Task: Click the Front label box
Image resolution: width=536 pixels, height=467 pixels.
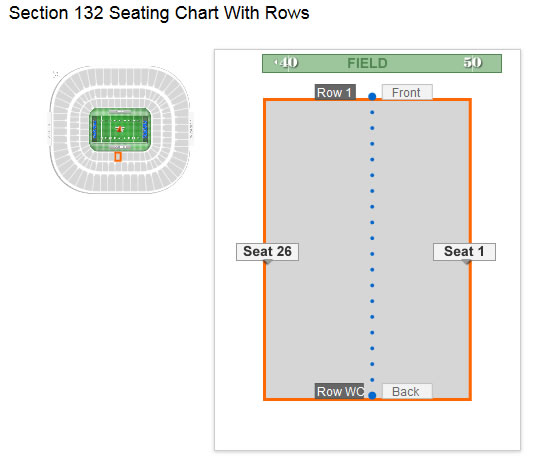Action: point(407,92)
